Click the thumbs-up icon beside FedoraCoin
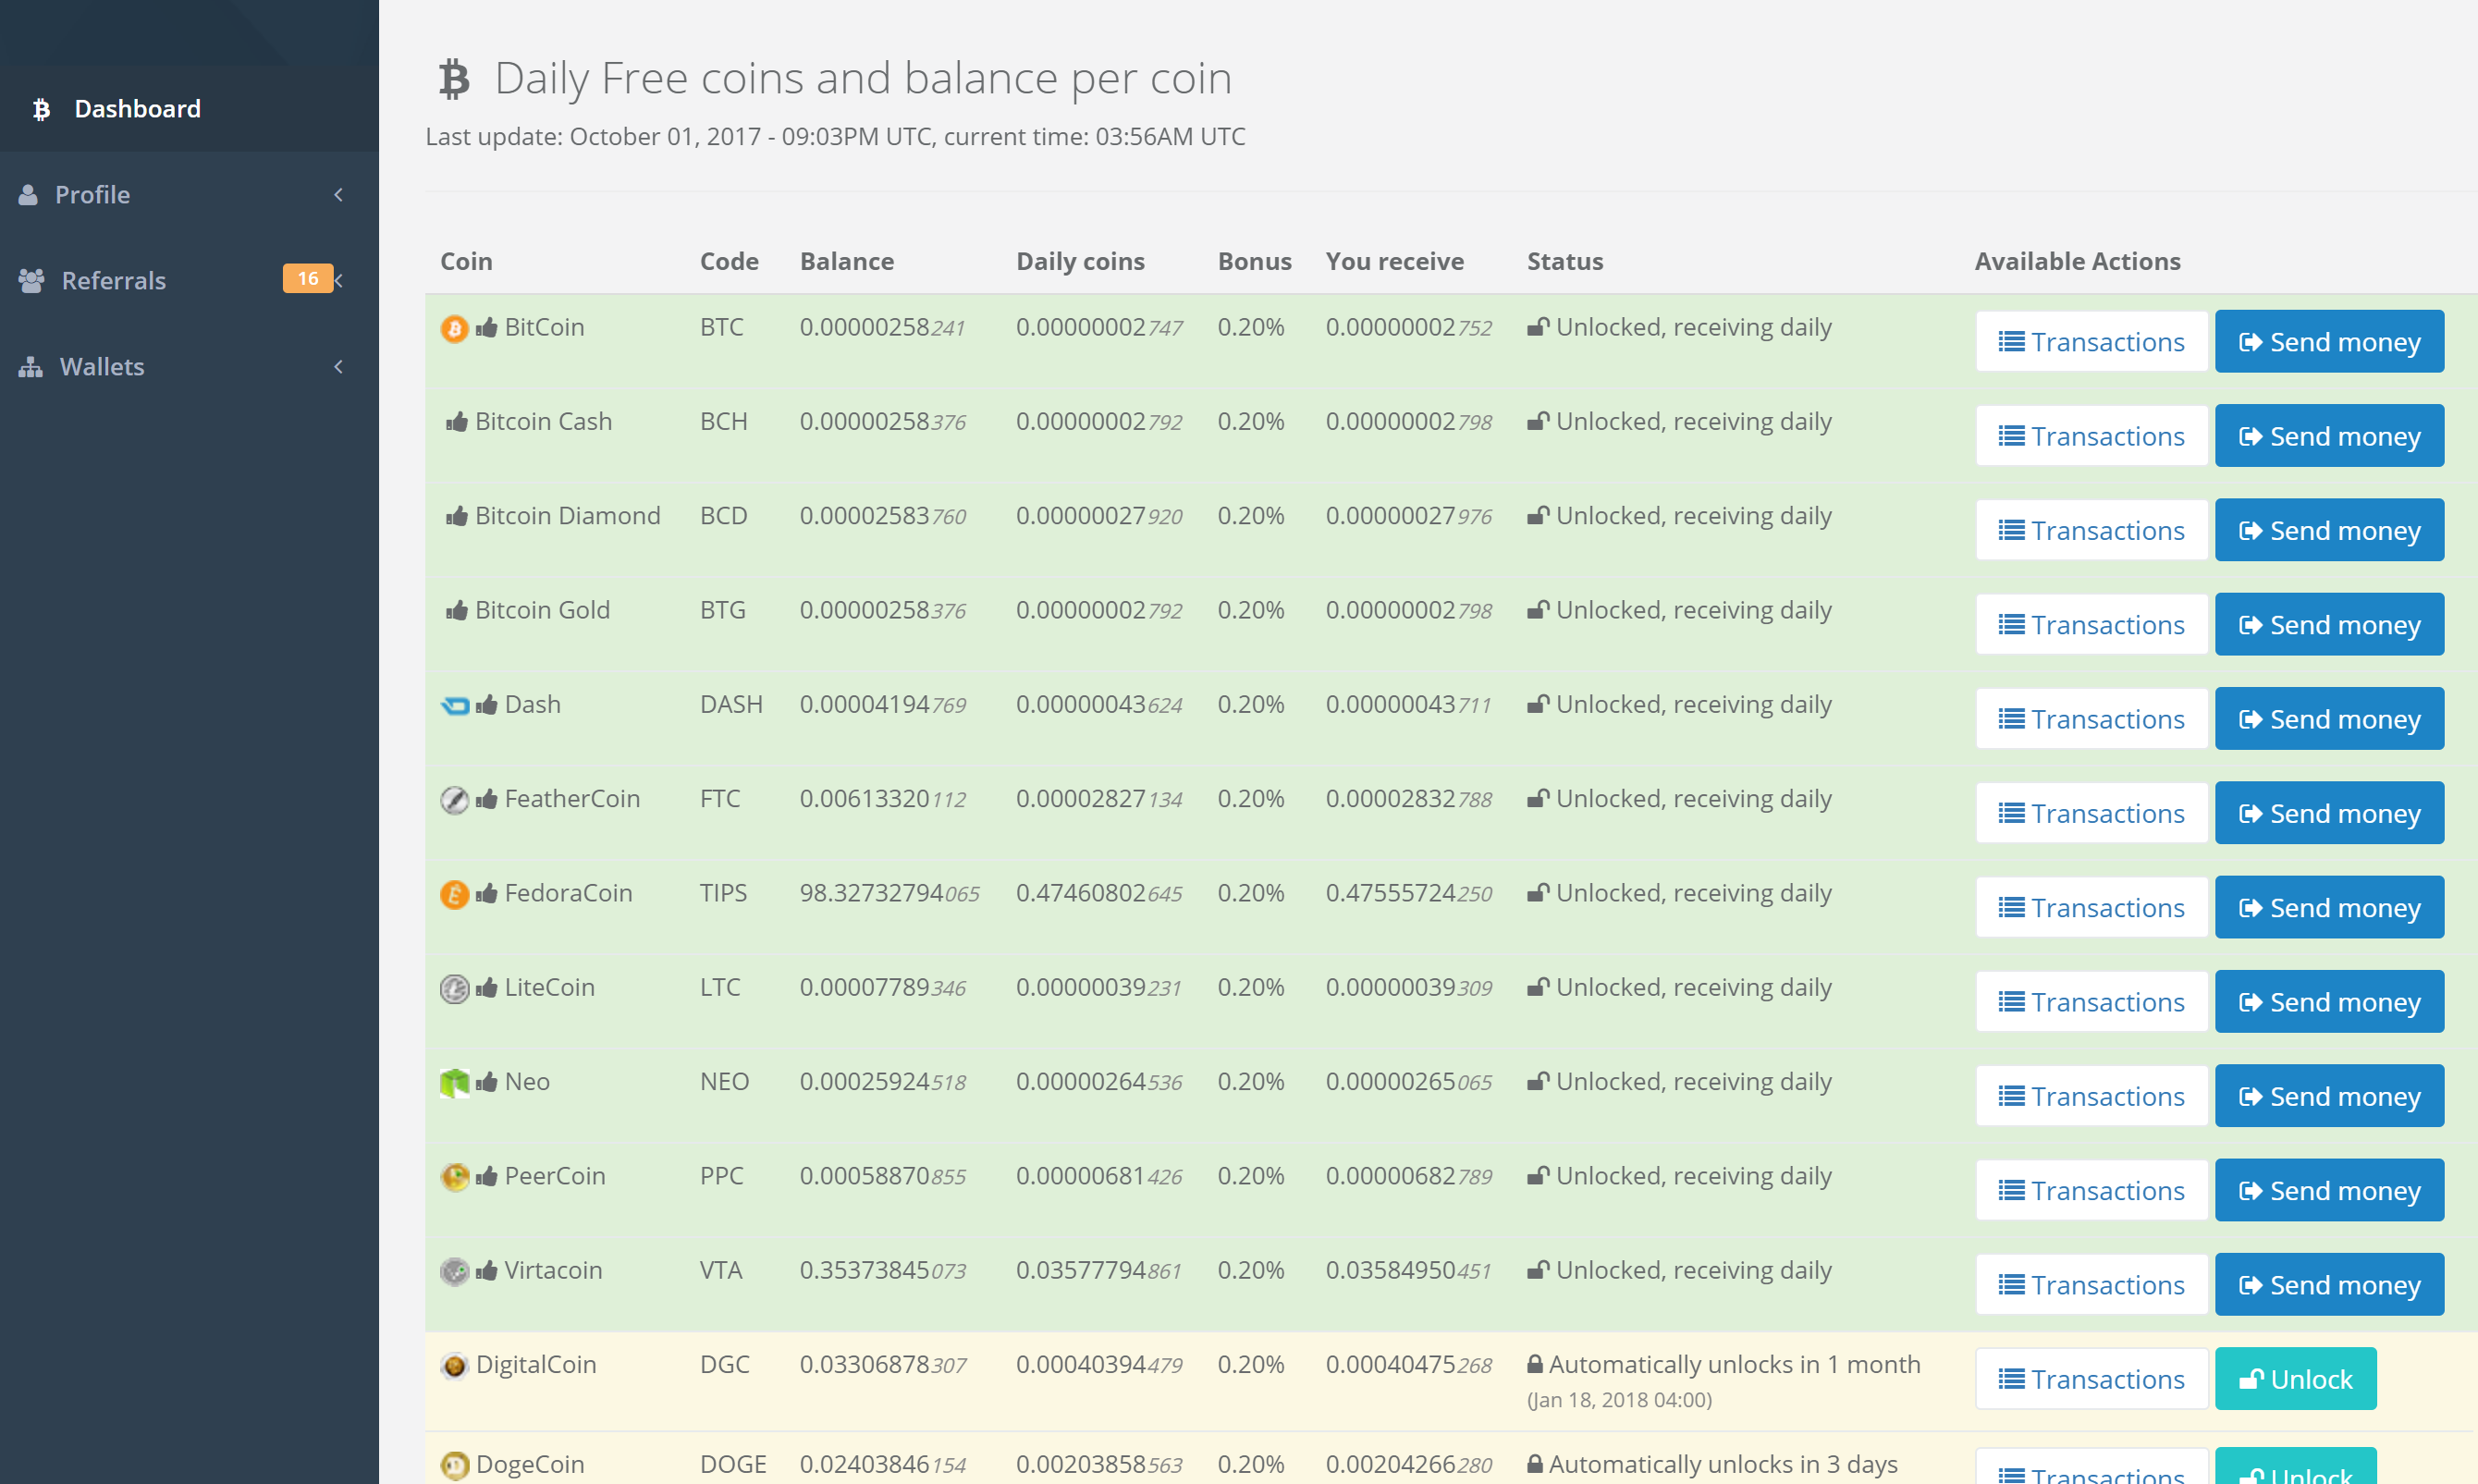Image resolution: width=2478 pixels, height=1484 pixels. pyautogui.click(x=487, y=893)
